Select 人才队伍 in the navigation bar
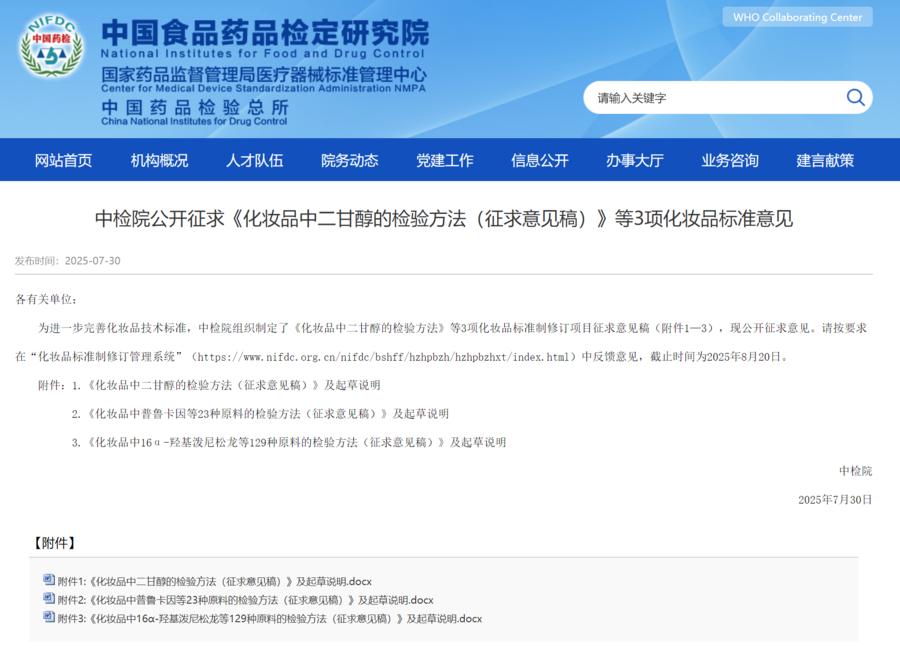900x657 pixels. coord(254,160)
